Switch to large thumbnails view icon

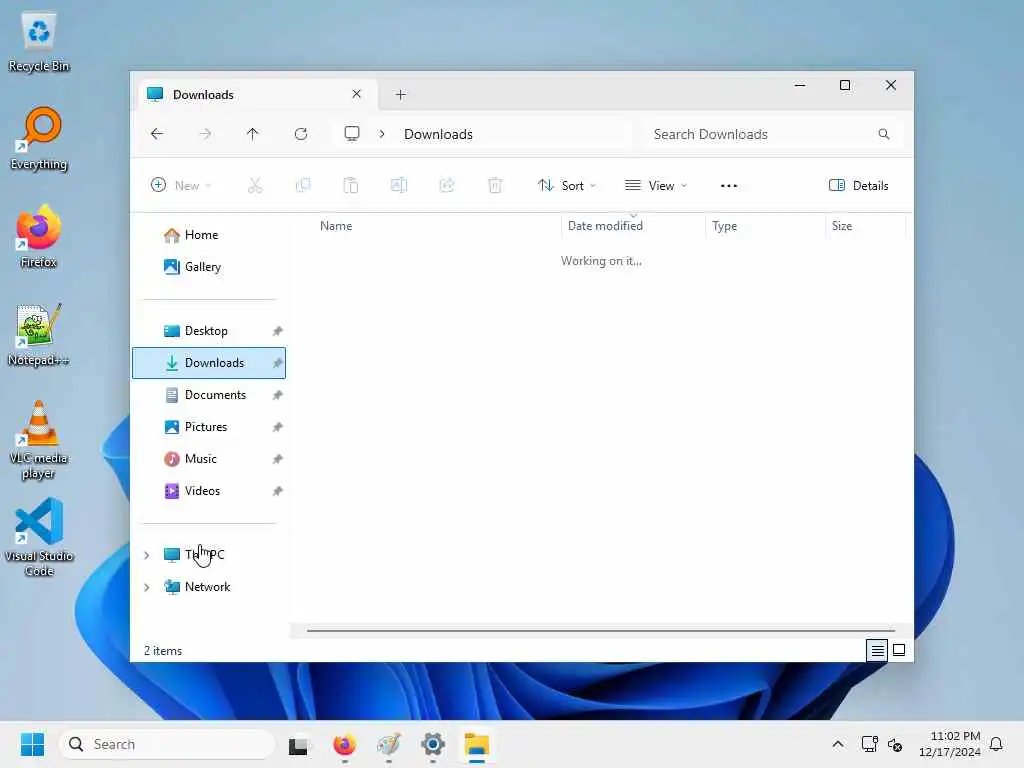[x=899, y=650]
